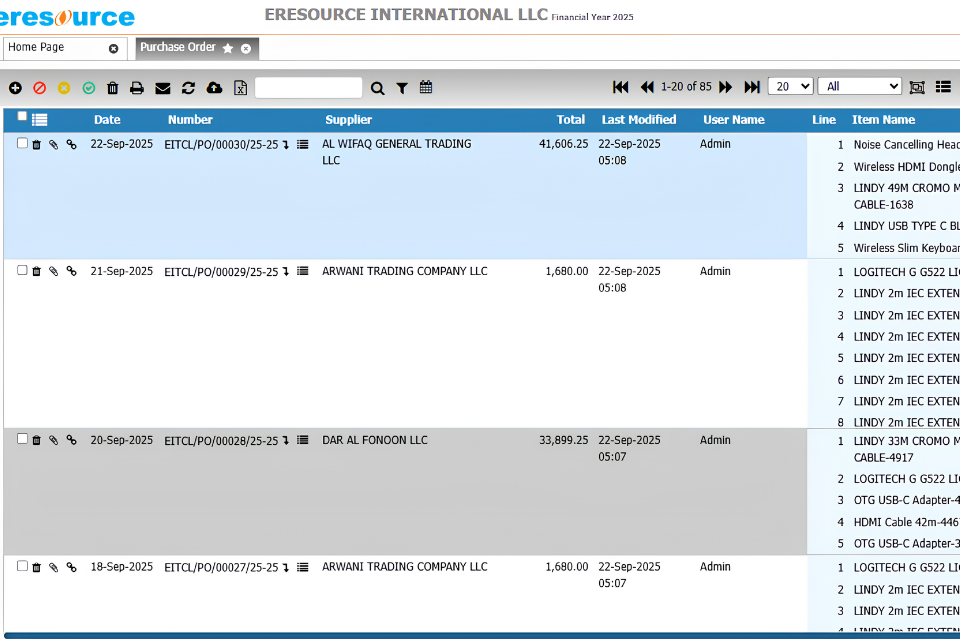Sort by the Total column header
Viewport: 960px width, 640px height.
pyautogui.click(x=571, y=120)
